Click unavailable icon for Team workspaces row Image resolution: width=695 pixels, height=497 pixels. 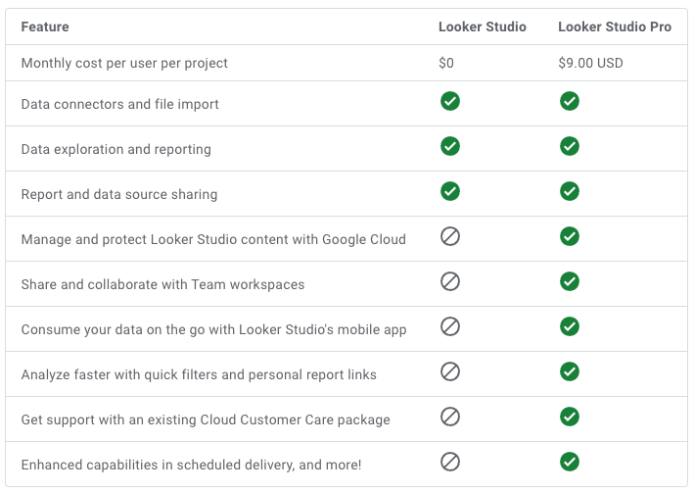tap(450, 282)
